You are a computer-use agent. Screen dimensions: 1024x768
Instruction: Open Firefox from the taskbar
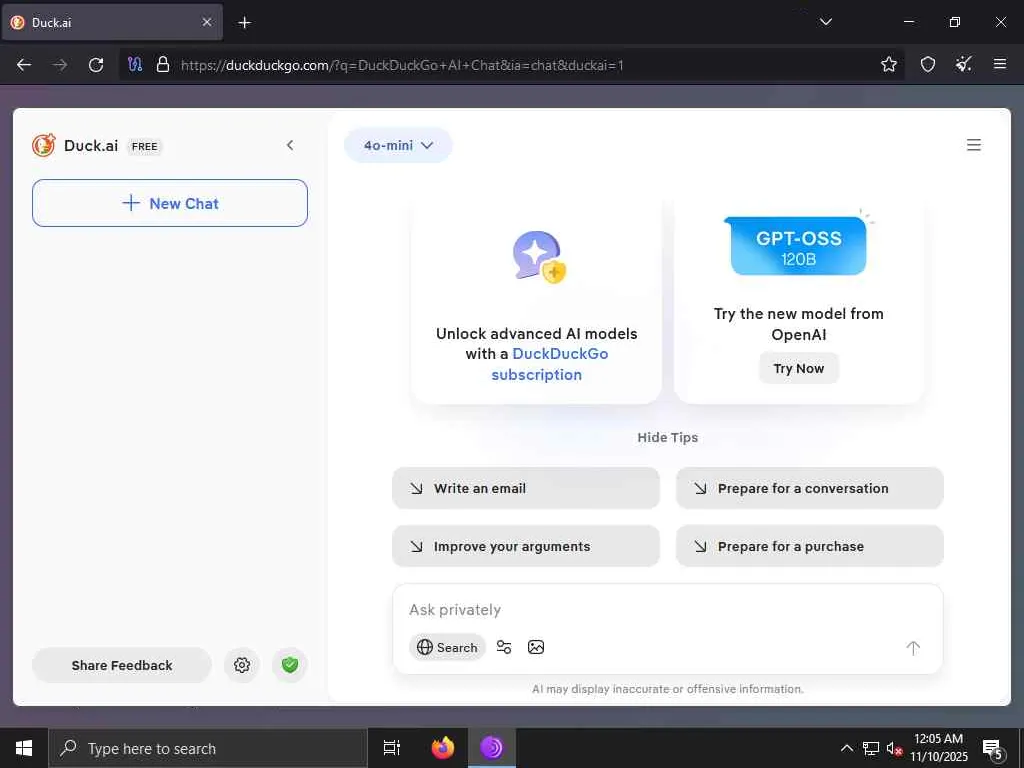(443, 748)
